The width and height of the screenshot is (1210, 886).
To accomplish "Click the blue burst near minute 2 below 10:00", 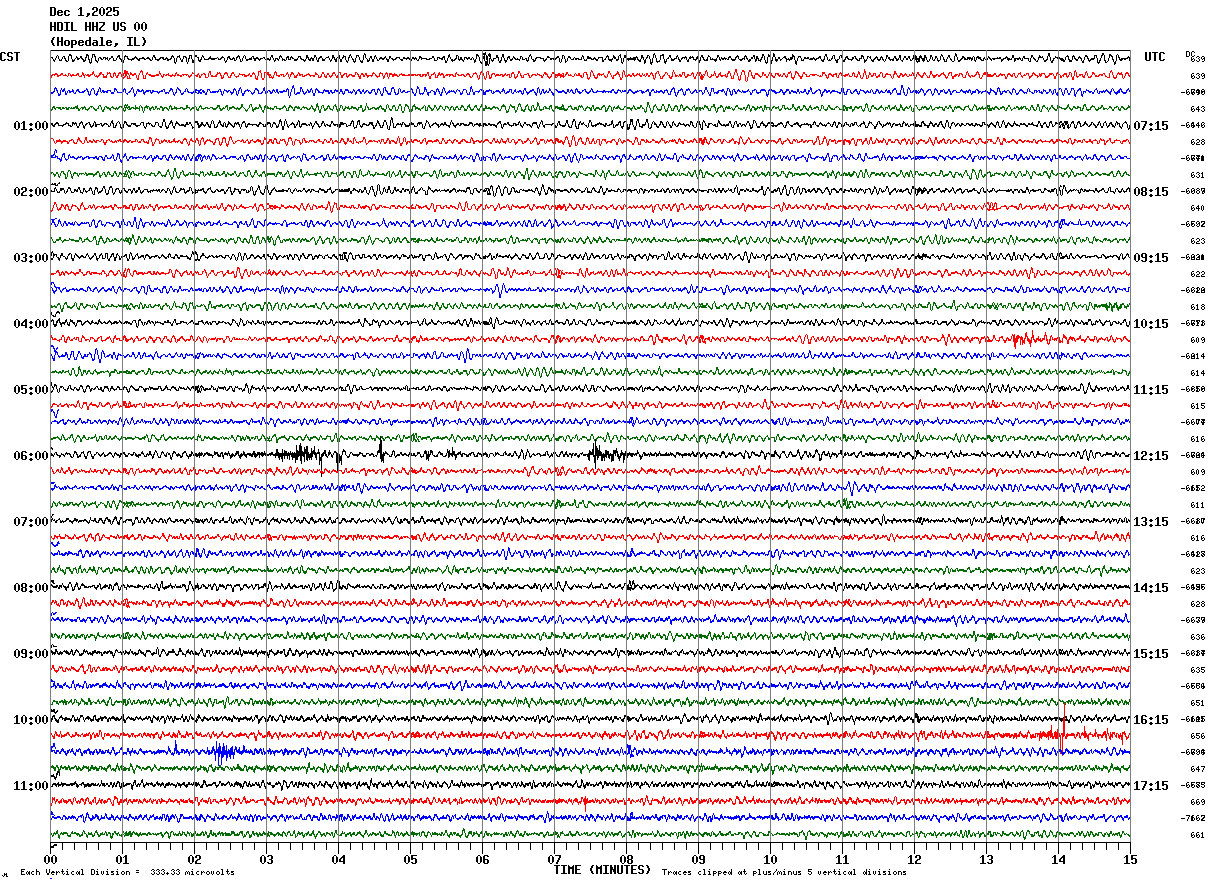I will coord(224,752).
